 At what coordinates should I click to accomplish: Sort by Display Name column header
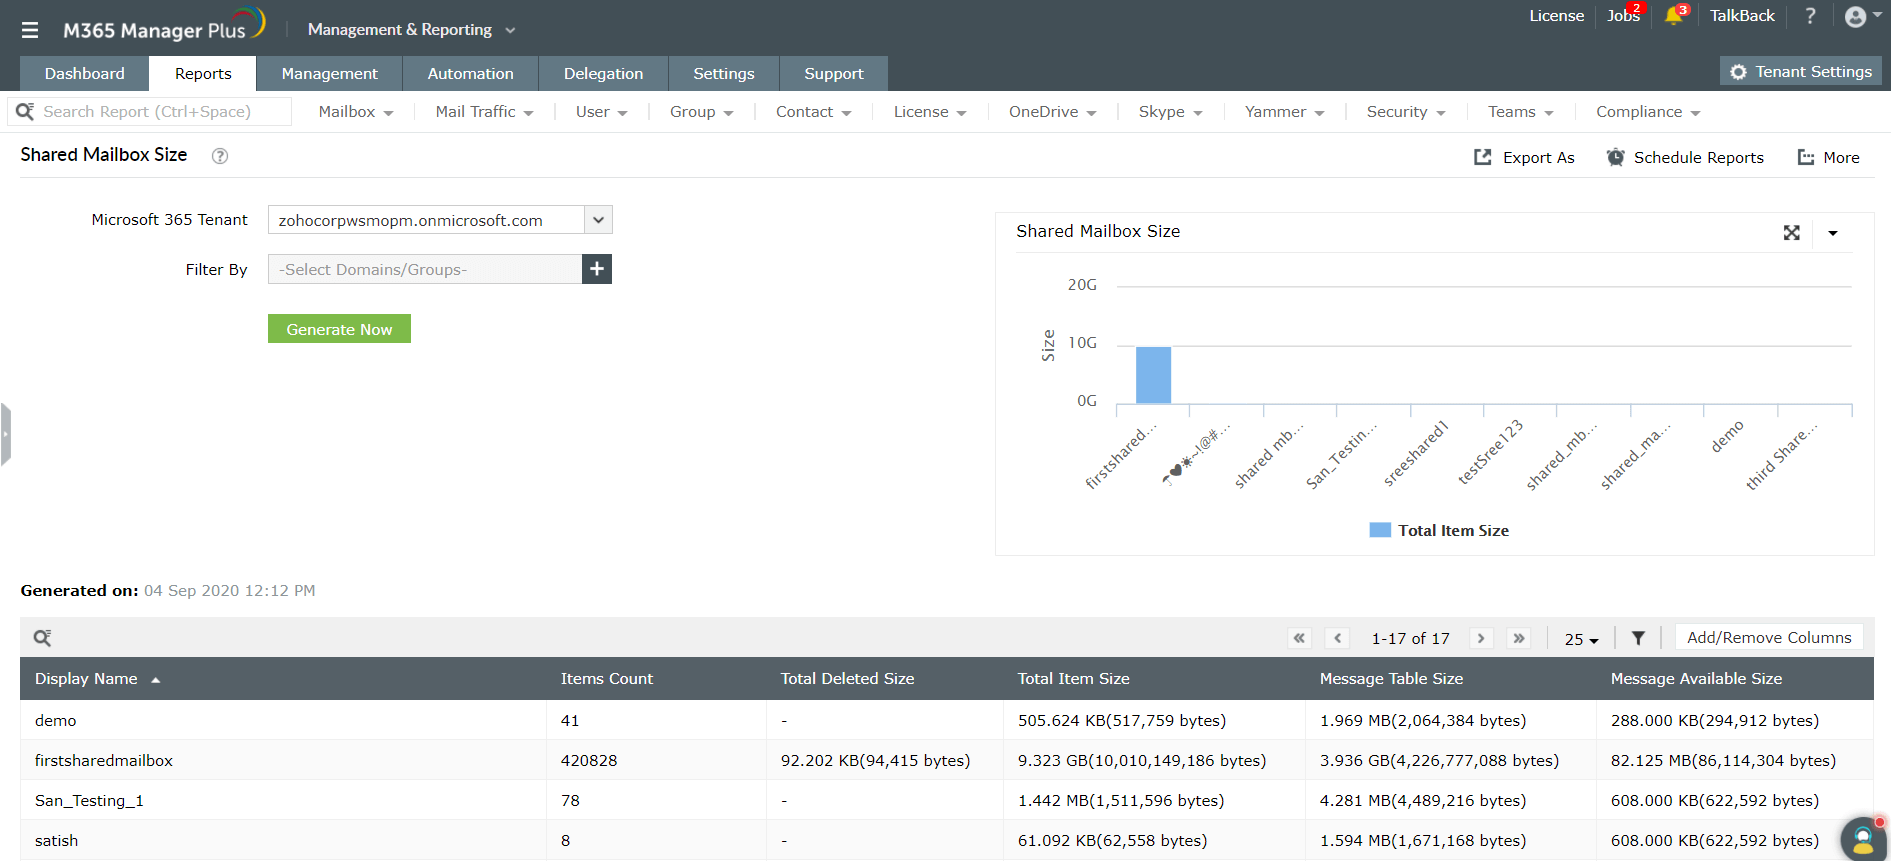coord(87,679)
